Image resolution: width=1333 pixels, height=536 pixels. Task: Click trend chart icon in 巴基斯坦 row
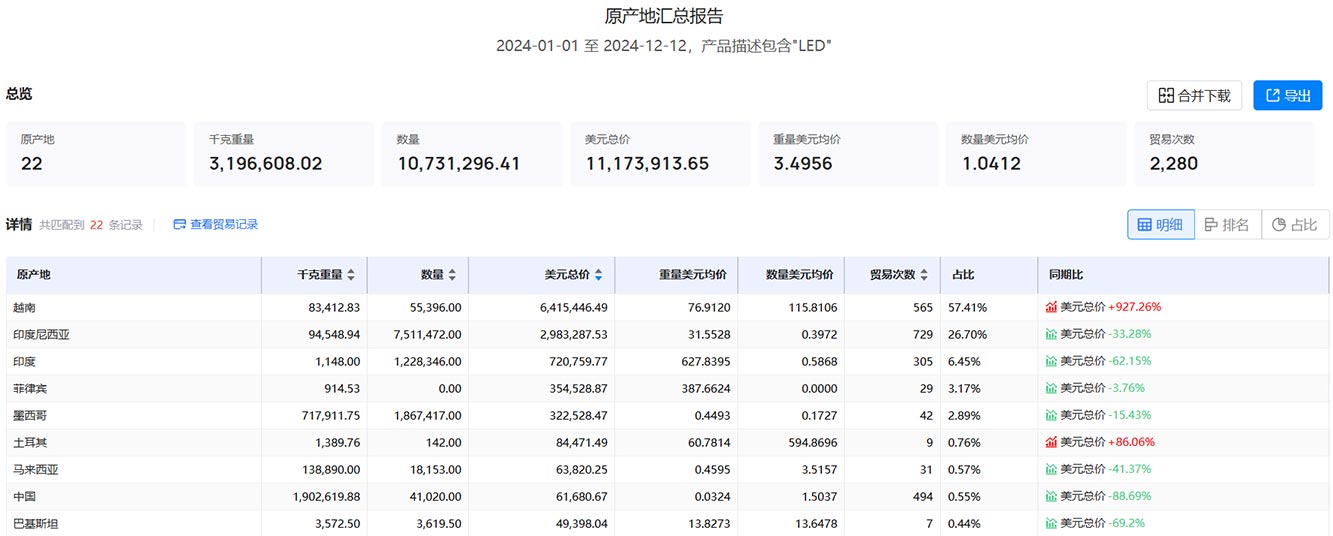(1052, 523)
